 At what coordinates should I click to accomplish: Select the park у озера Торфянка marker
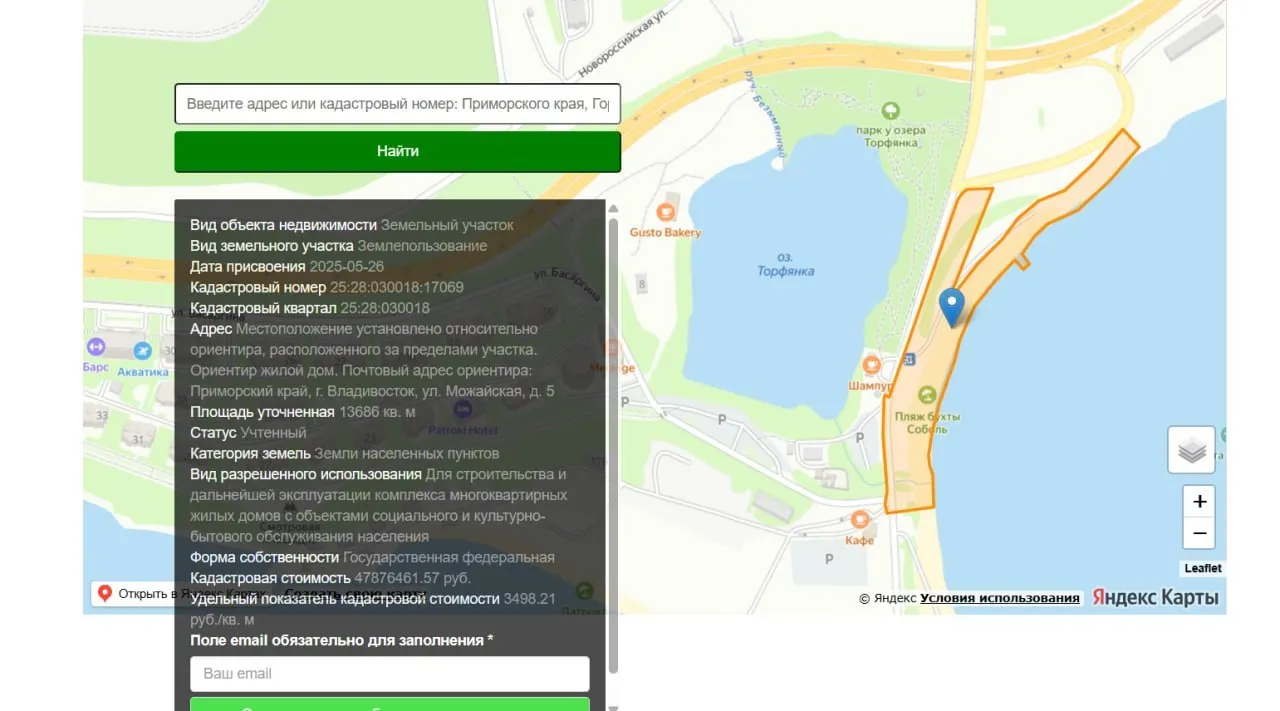click(891, 110)
